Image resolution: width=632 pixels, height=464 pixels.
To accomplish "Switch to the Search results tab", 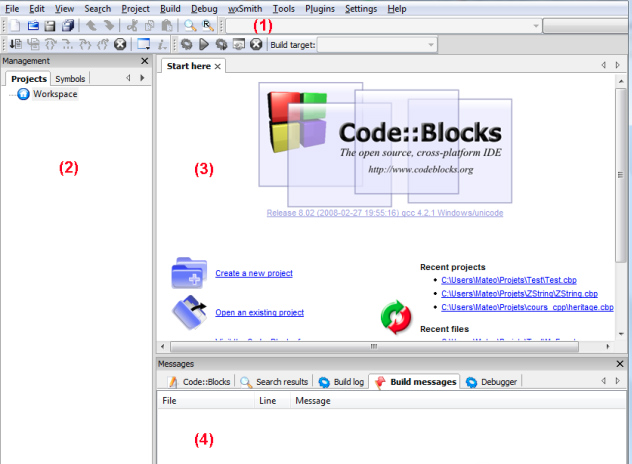I will click(x=274, y=381).
